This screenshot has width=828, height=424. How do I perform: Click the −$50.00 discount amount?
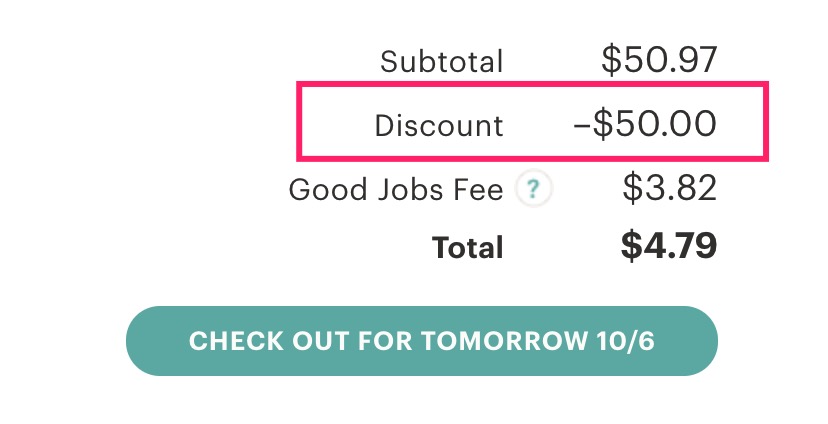click(645, 124)
